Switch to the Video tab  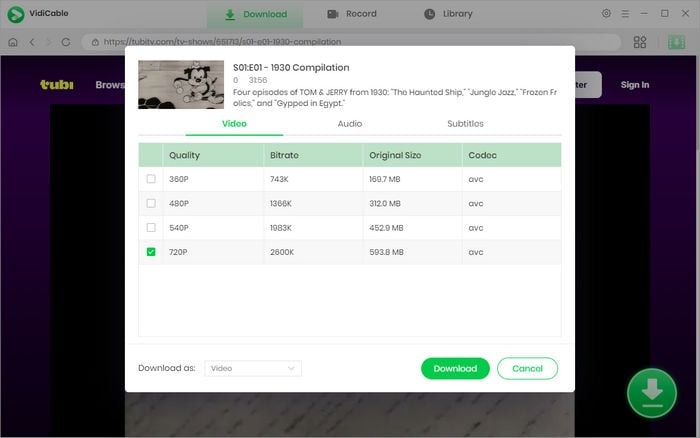(x=234, y=124)
